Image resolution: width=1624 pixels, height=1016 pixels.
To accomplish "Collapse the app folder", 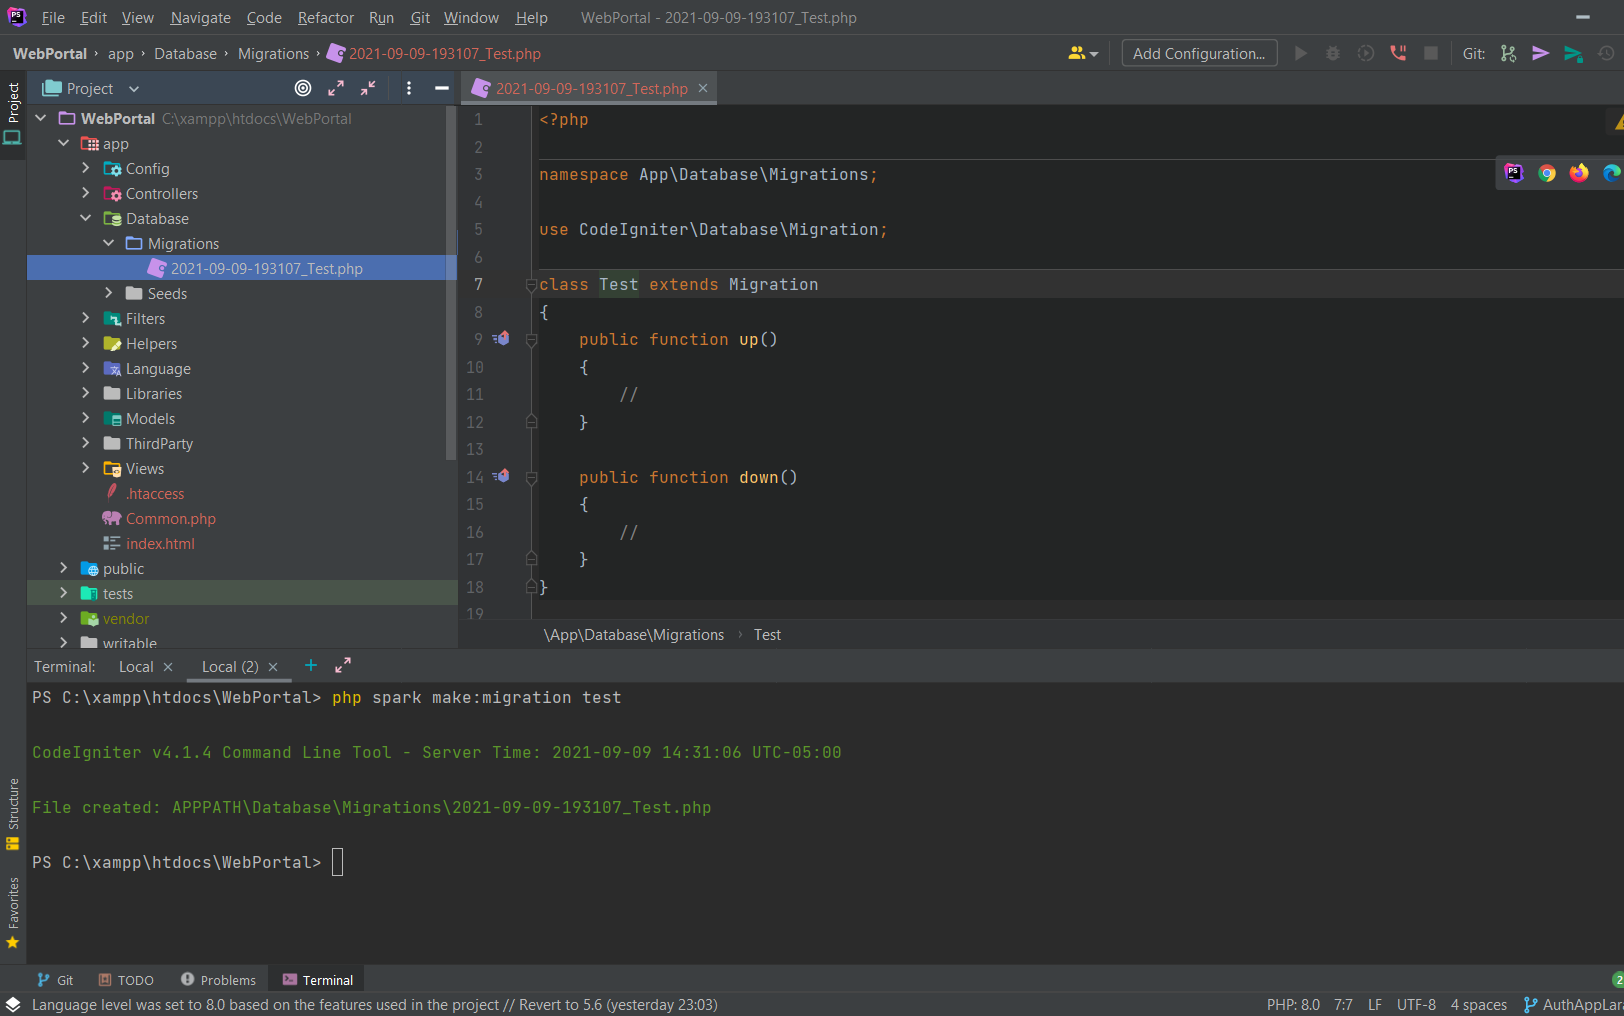I will [64, 143].
